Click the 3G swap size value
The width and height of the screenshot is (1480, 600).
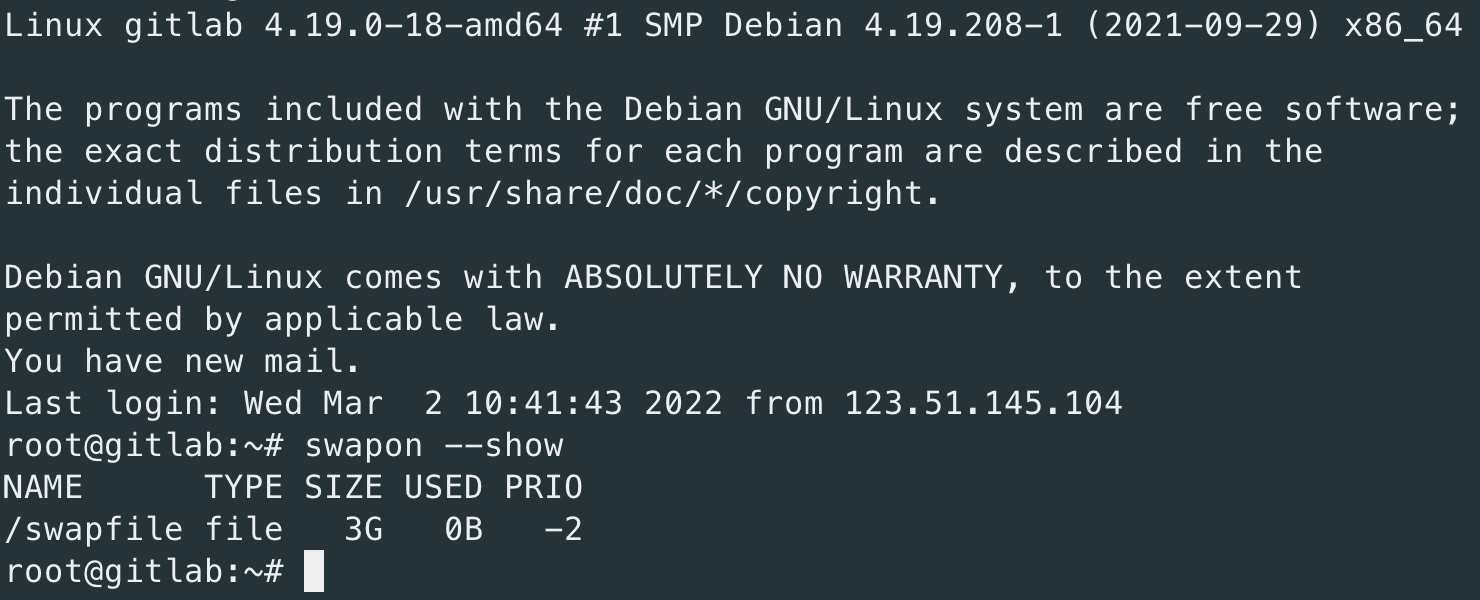pos(364,529)
